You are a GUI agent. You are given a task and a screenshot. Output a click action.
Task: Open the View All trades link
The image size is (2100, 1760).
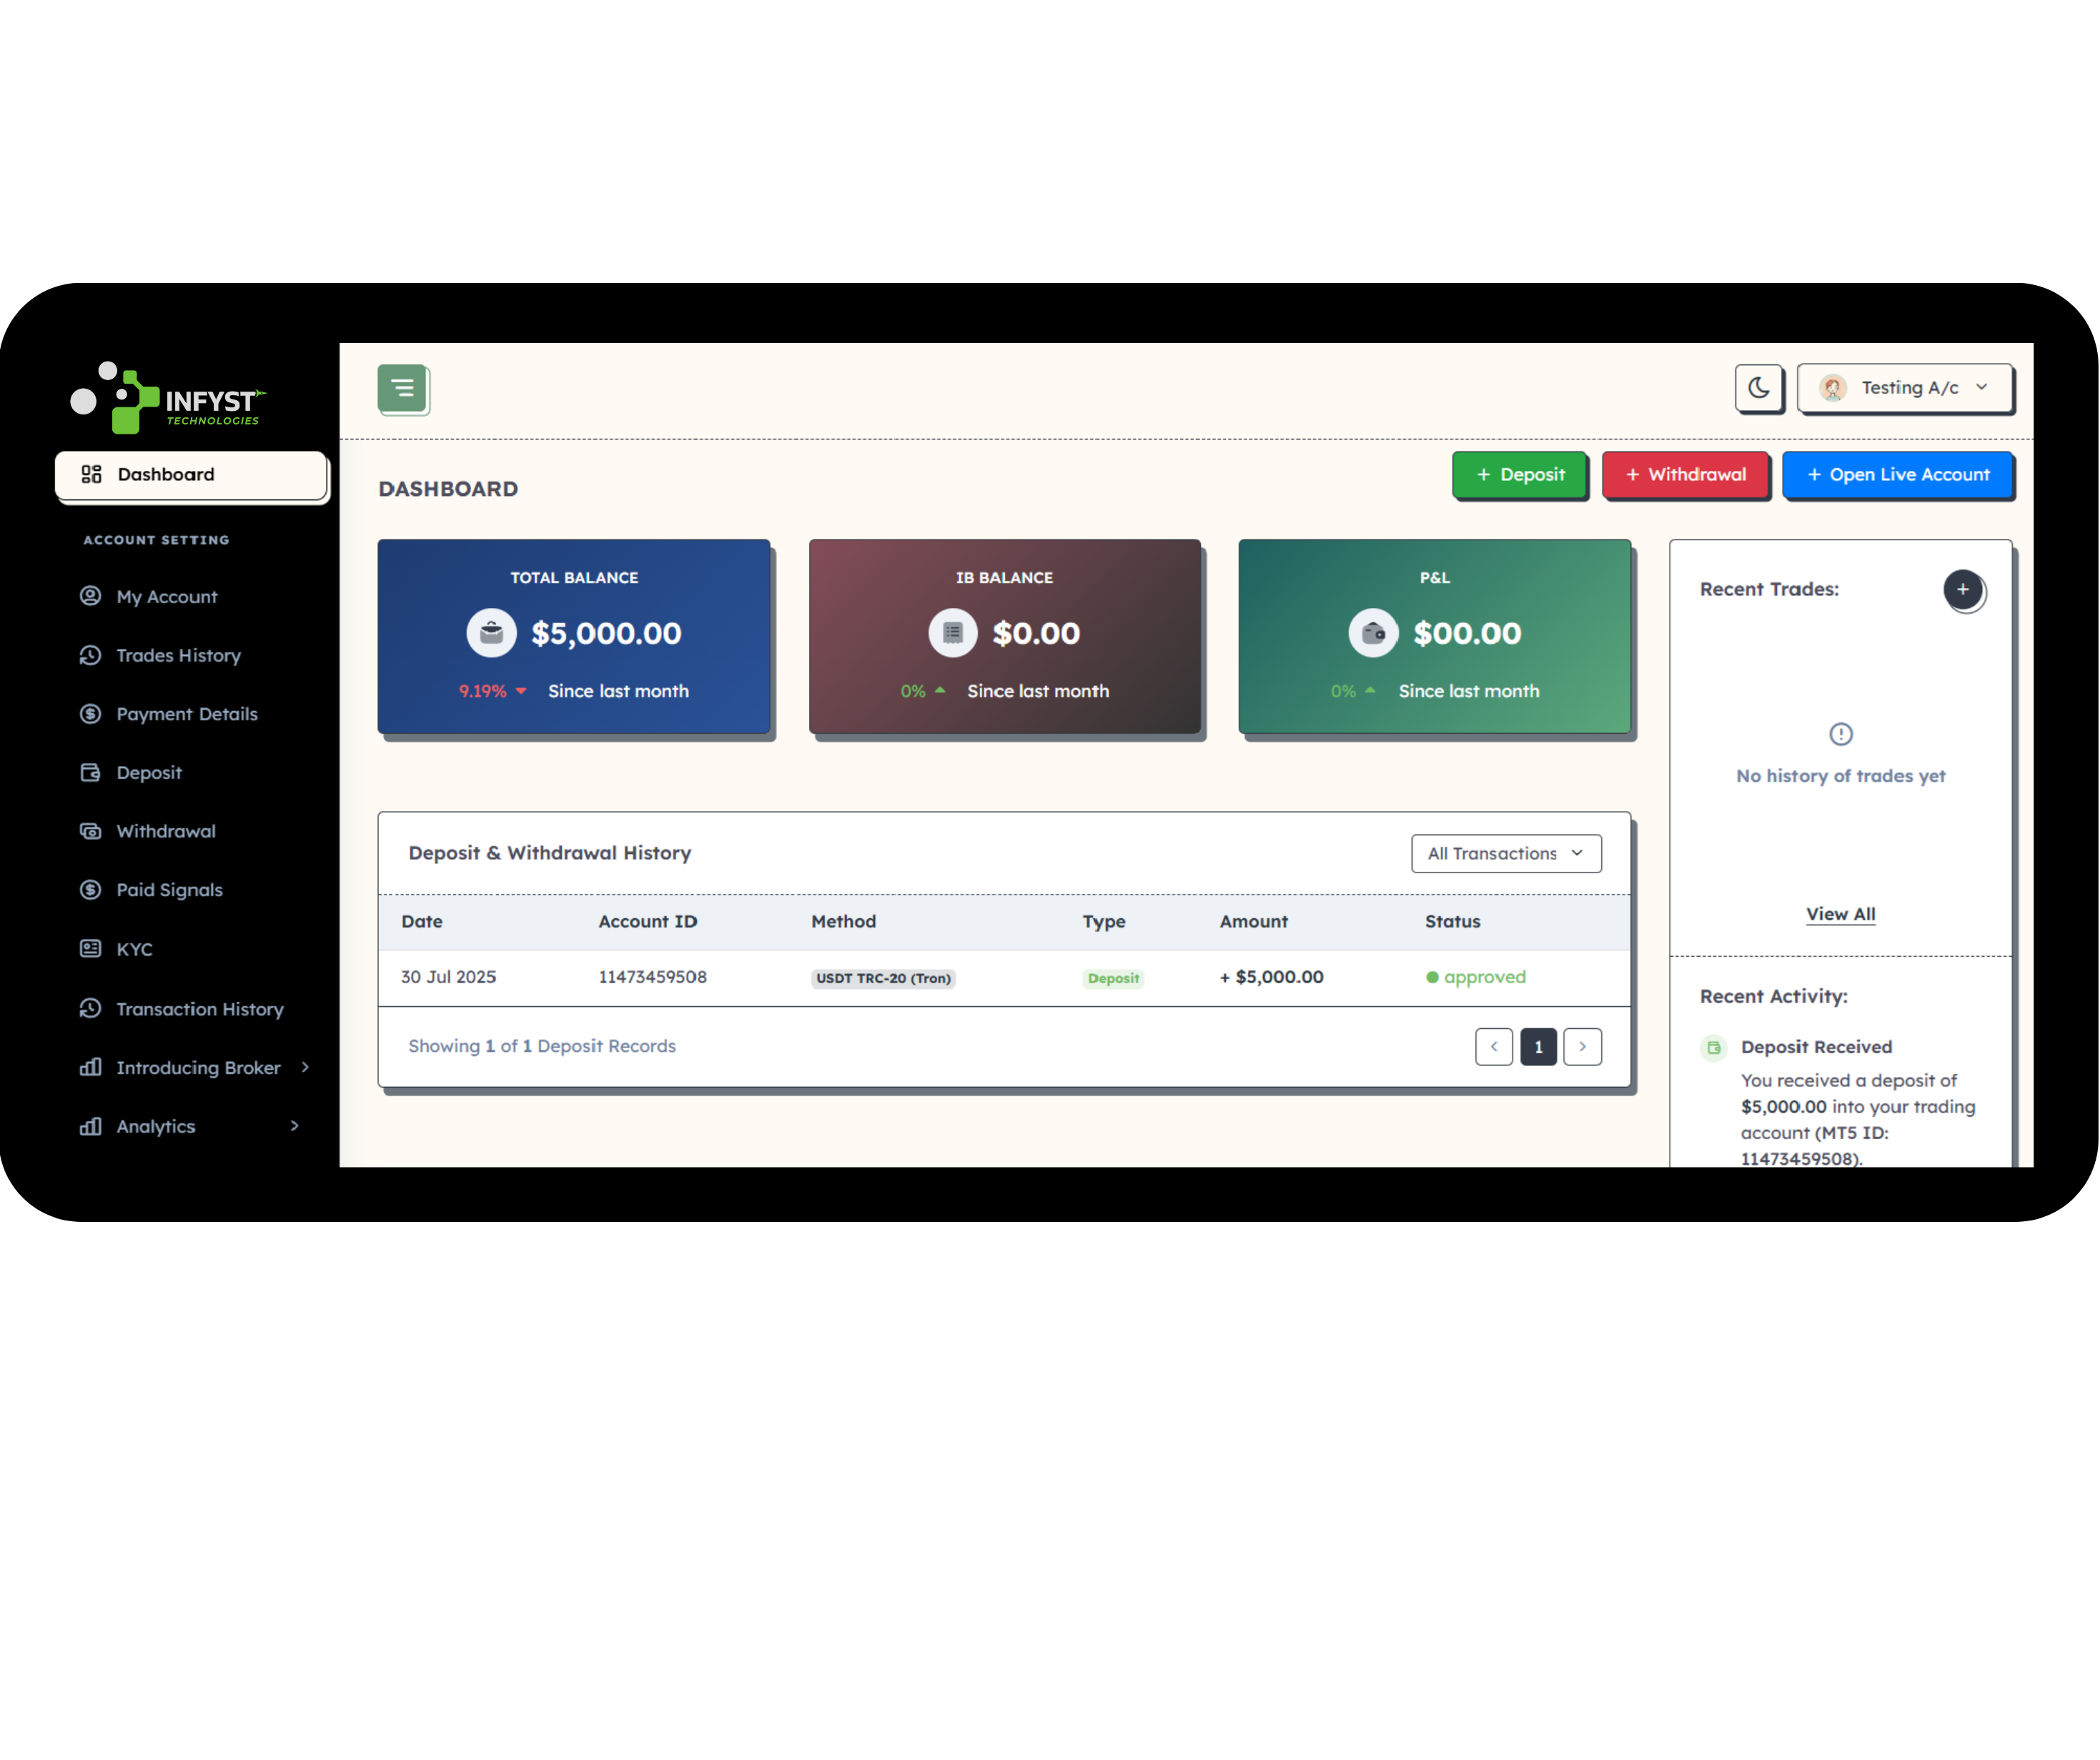(x=1840, y=913)
